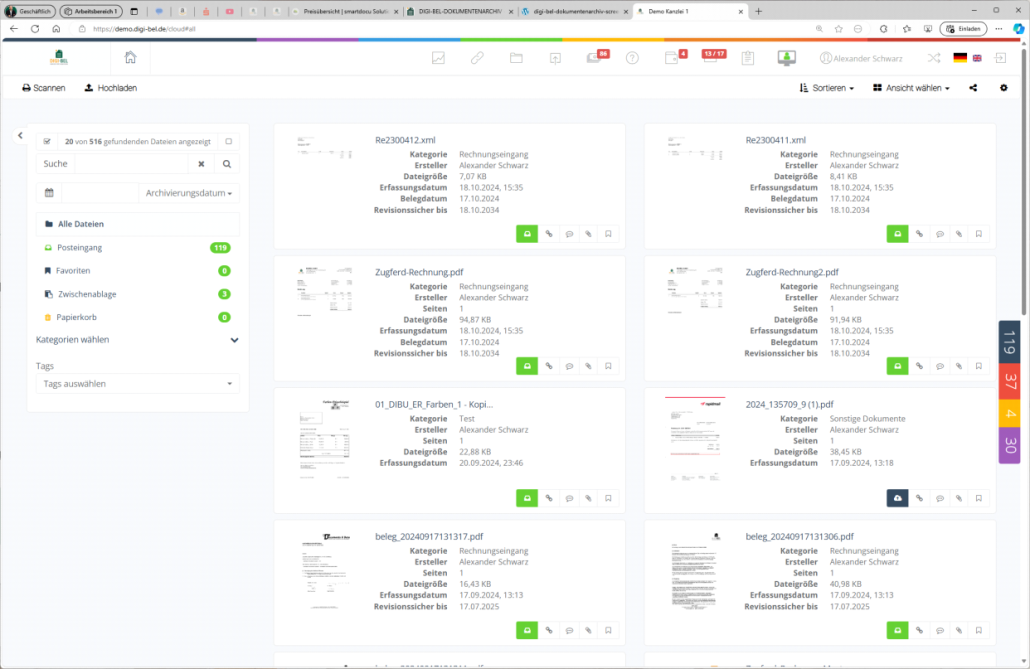Screen dimensions: 1030x669
Task: Toggle favorite bookmark on Zugferd-Rechnung.pdf
Action: click(x=608, y=366)
